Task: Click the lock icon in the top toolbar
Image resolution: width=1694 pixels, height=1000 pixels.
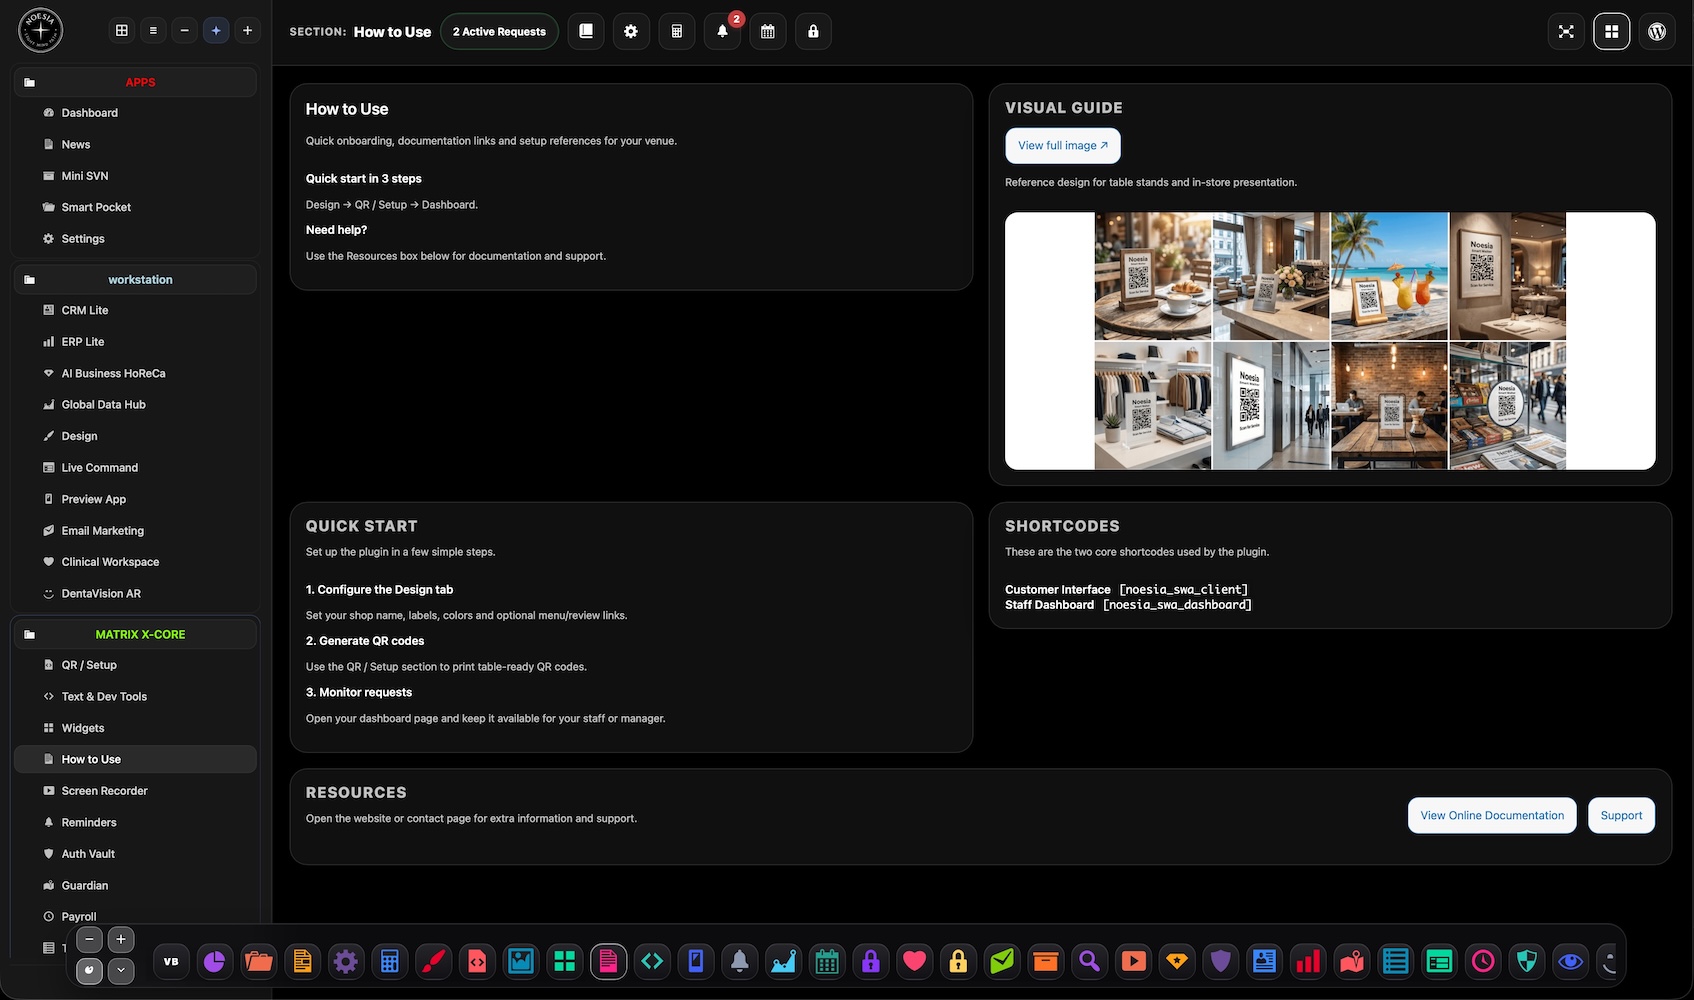Action: click(813, 31)
